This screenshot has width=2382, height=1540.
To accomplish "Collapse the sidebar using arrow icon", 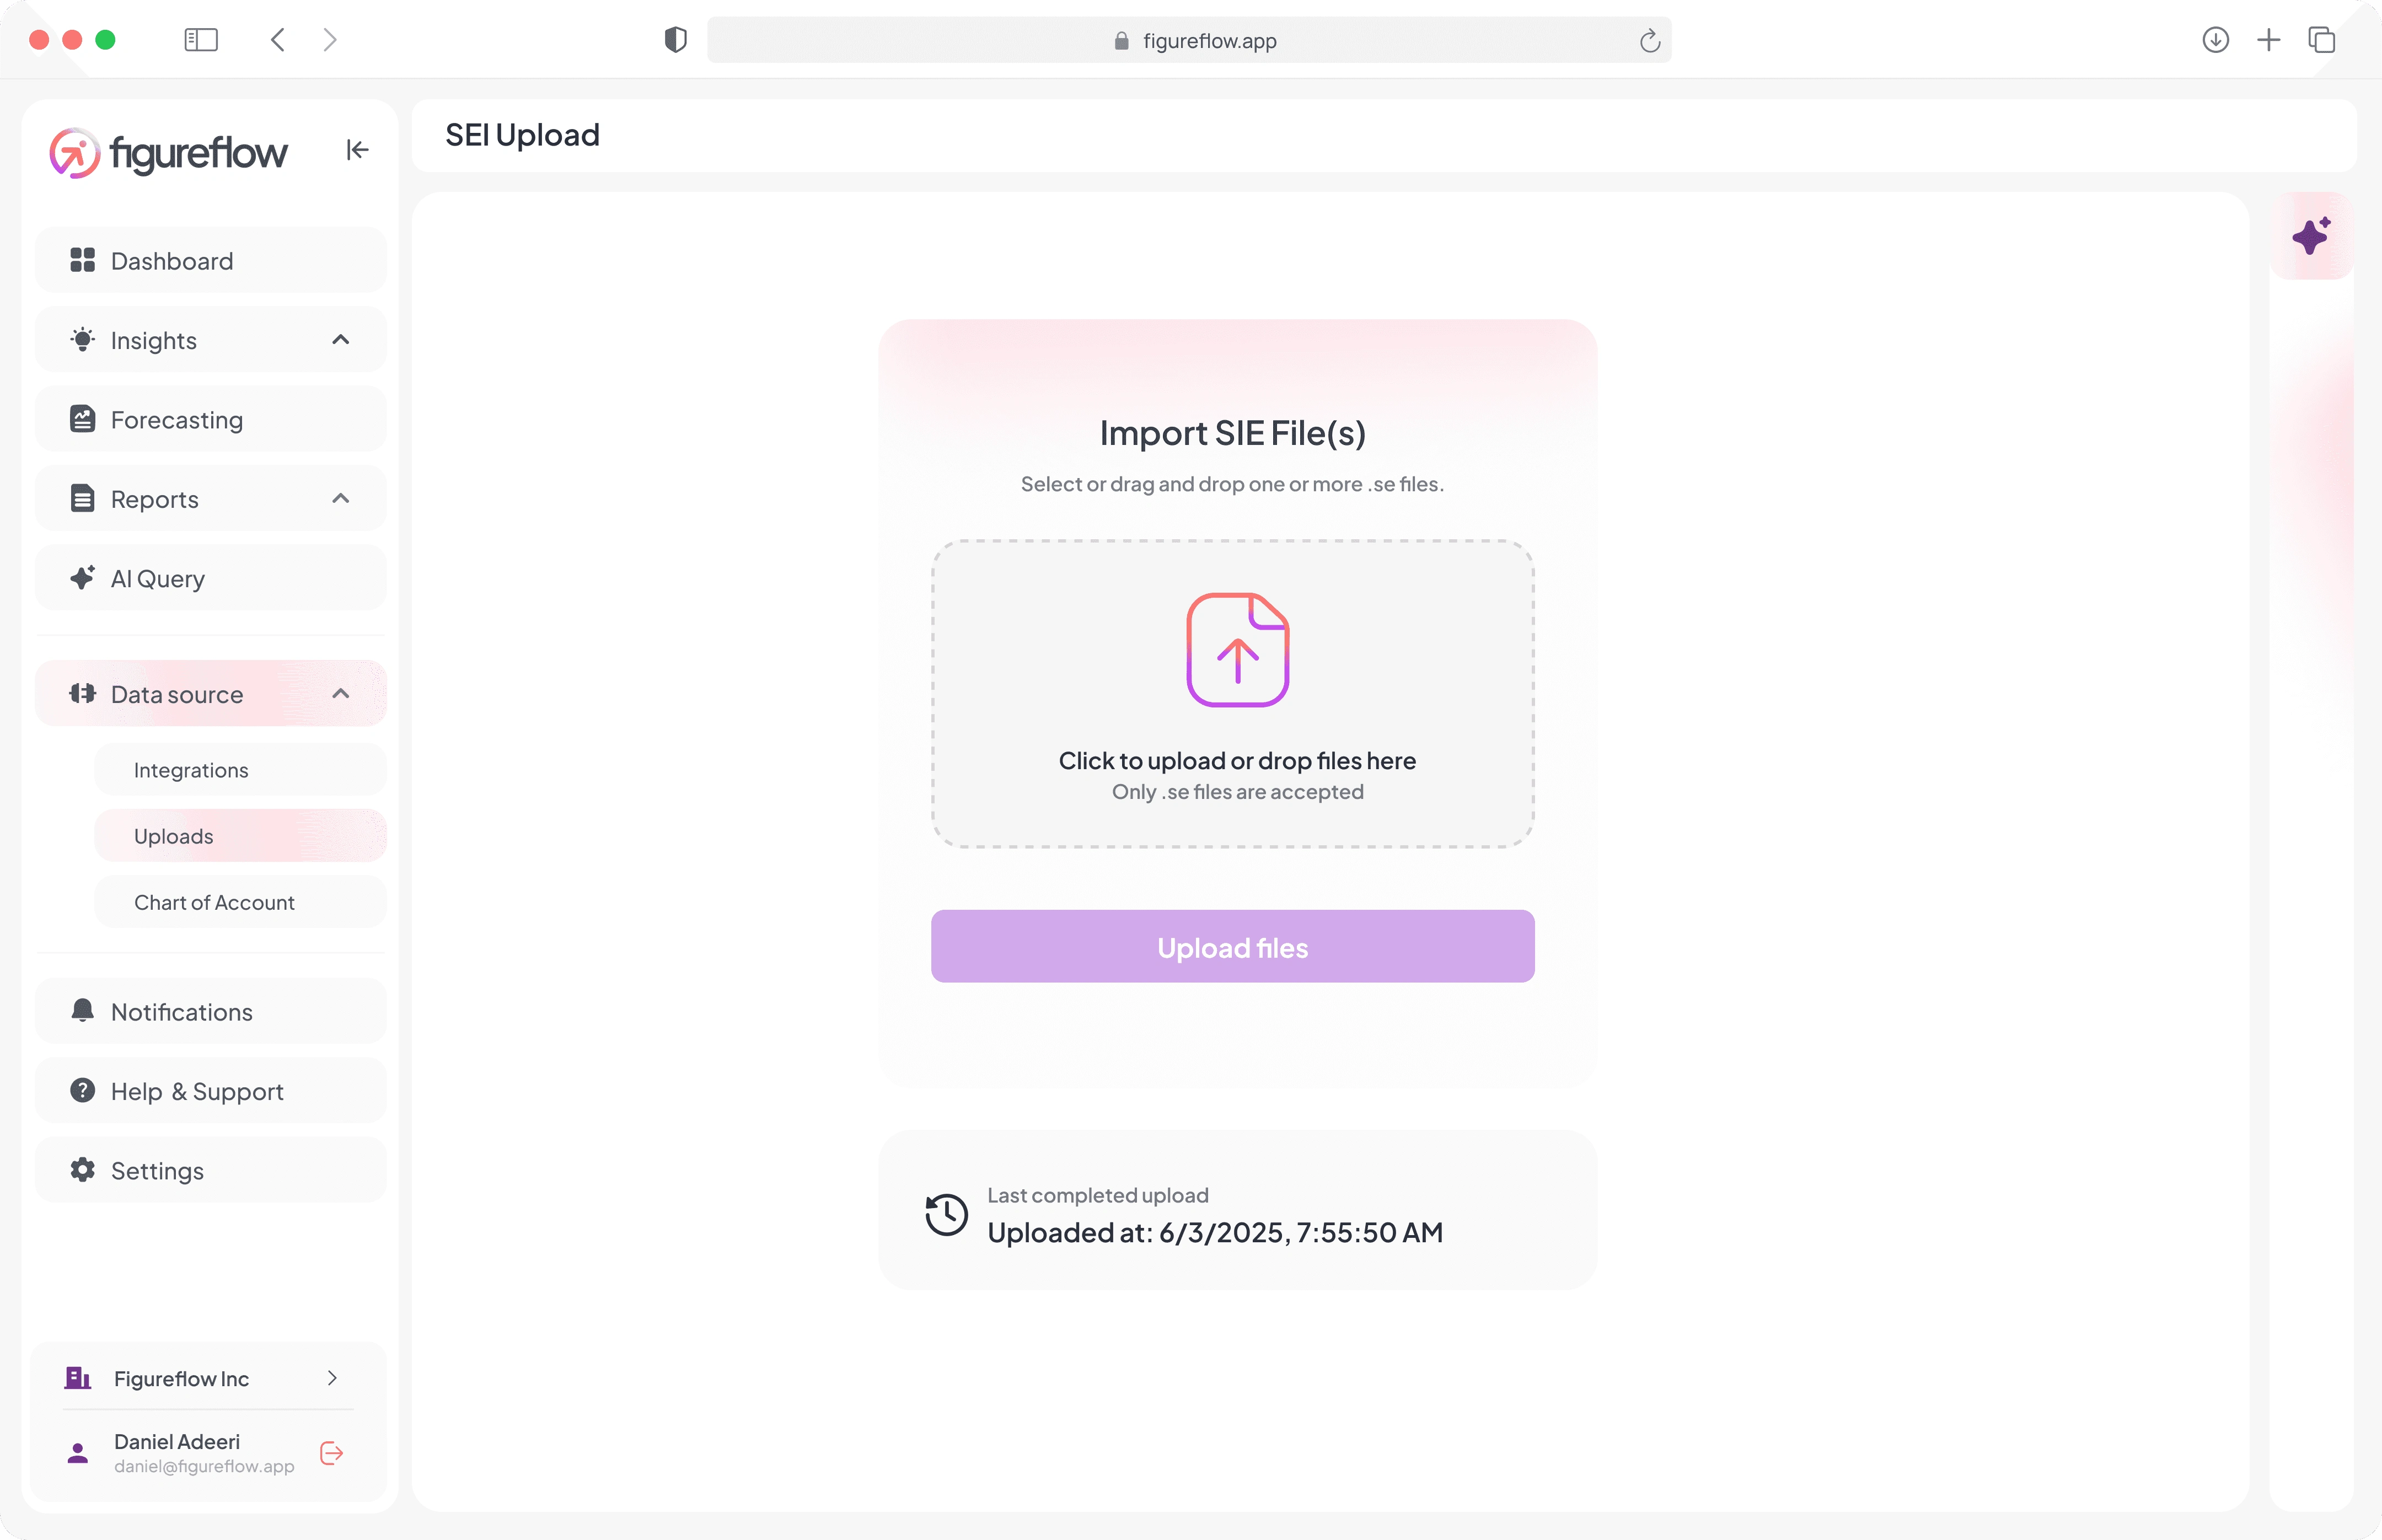I will coord(357,150).
